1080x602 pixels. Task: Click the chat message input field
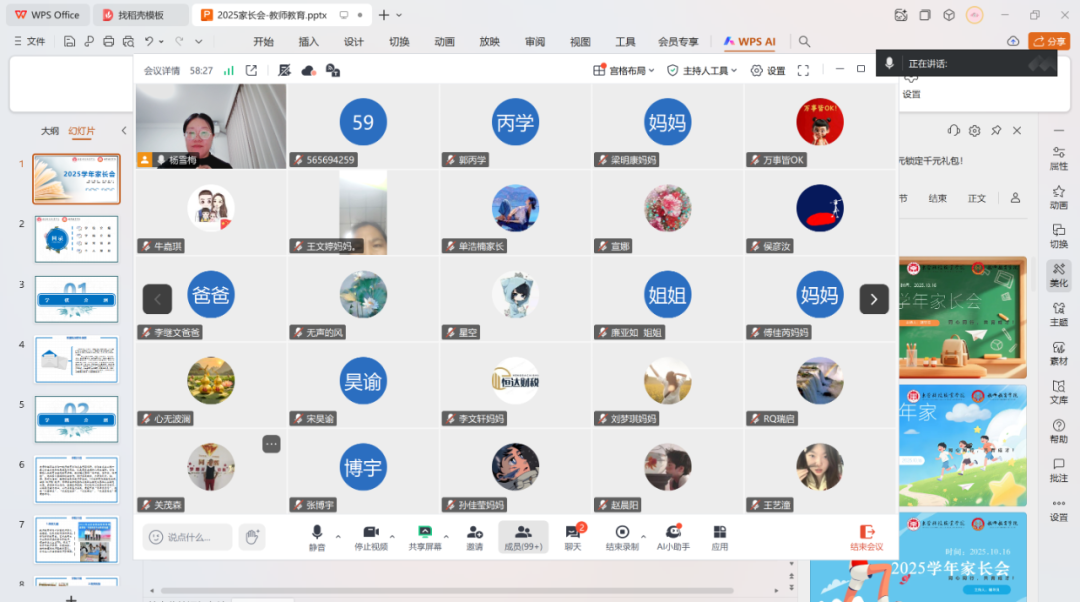[x=188, y=537]
